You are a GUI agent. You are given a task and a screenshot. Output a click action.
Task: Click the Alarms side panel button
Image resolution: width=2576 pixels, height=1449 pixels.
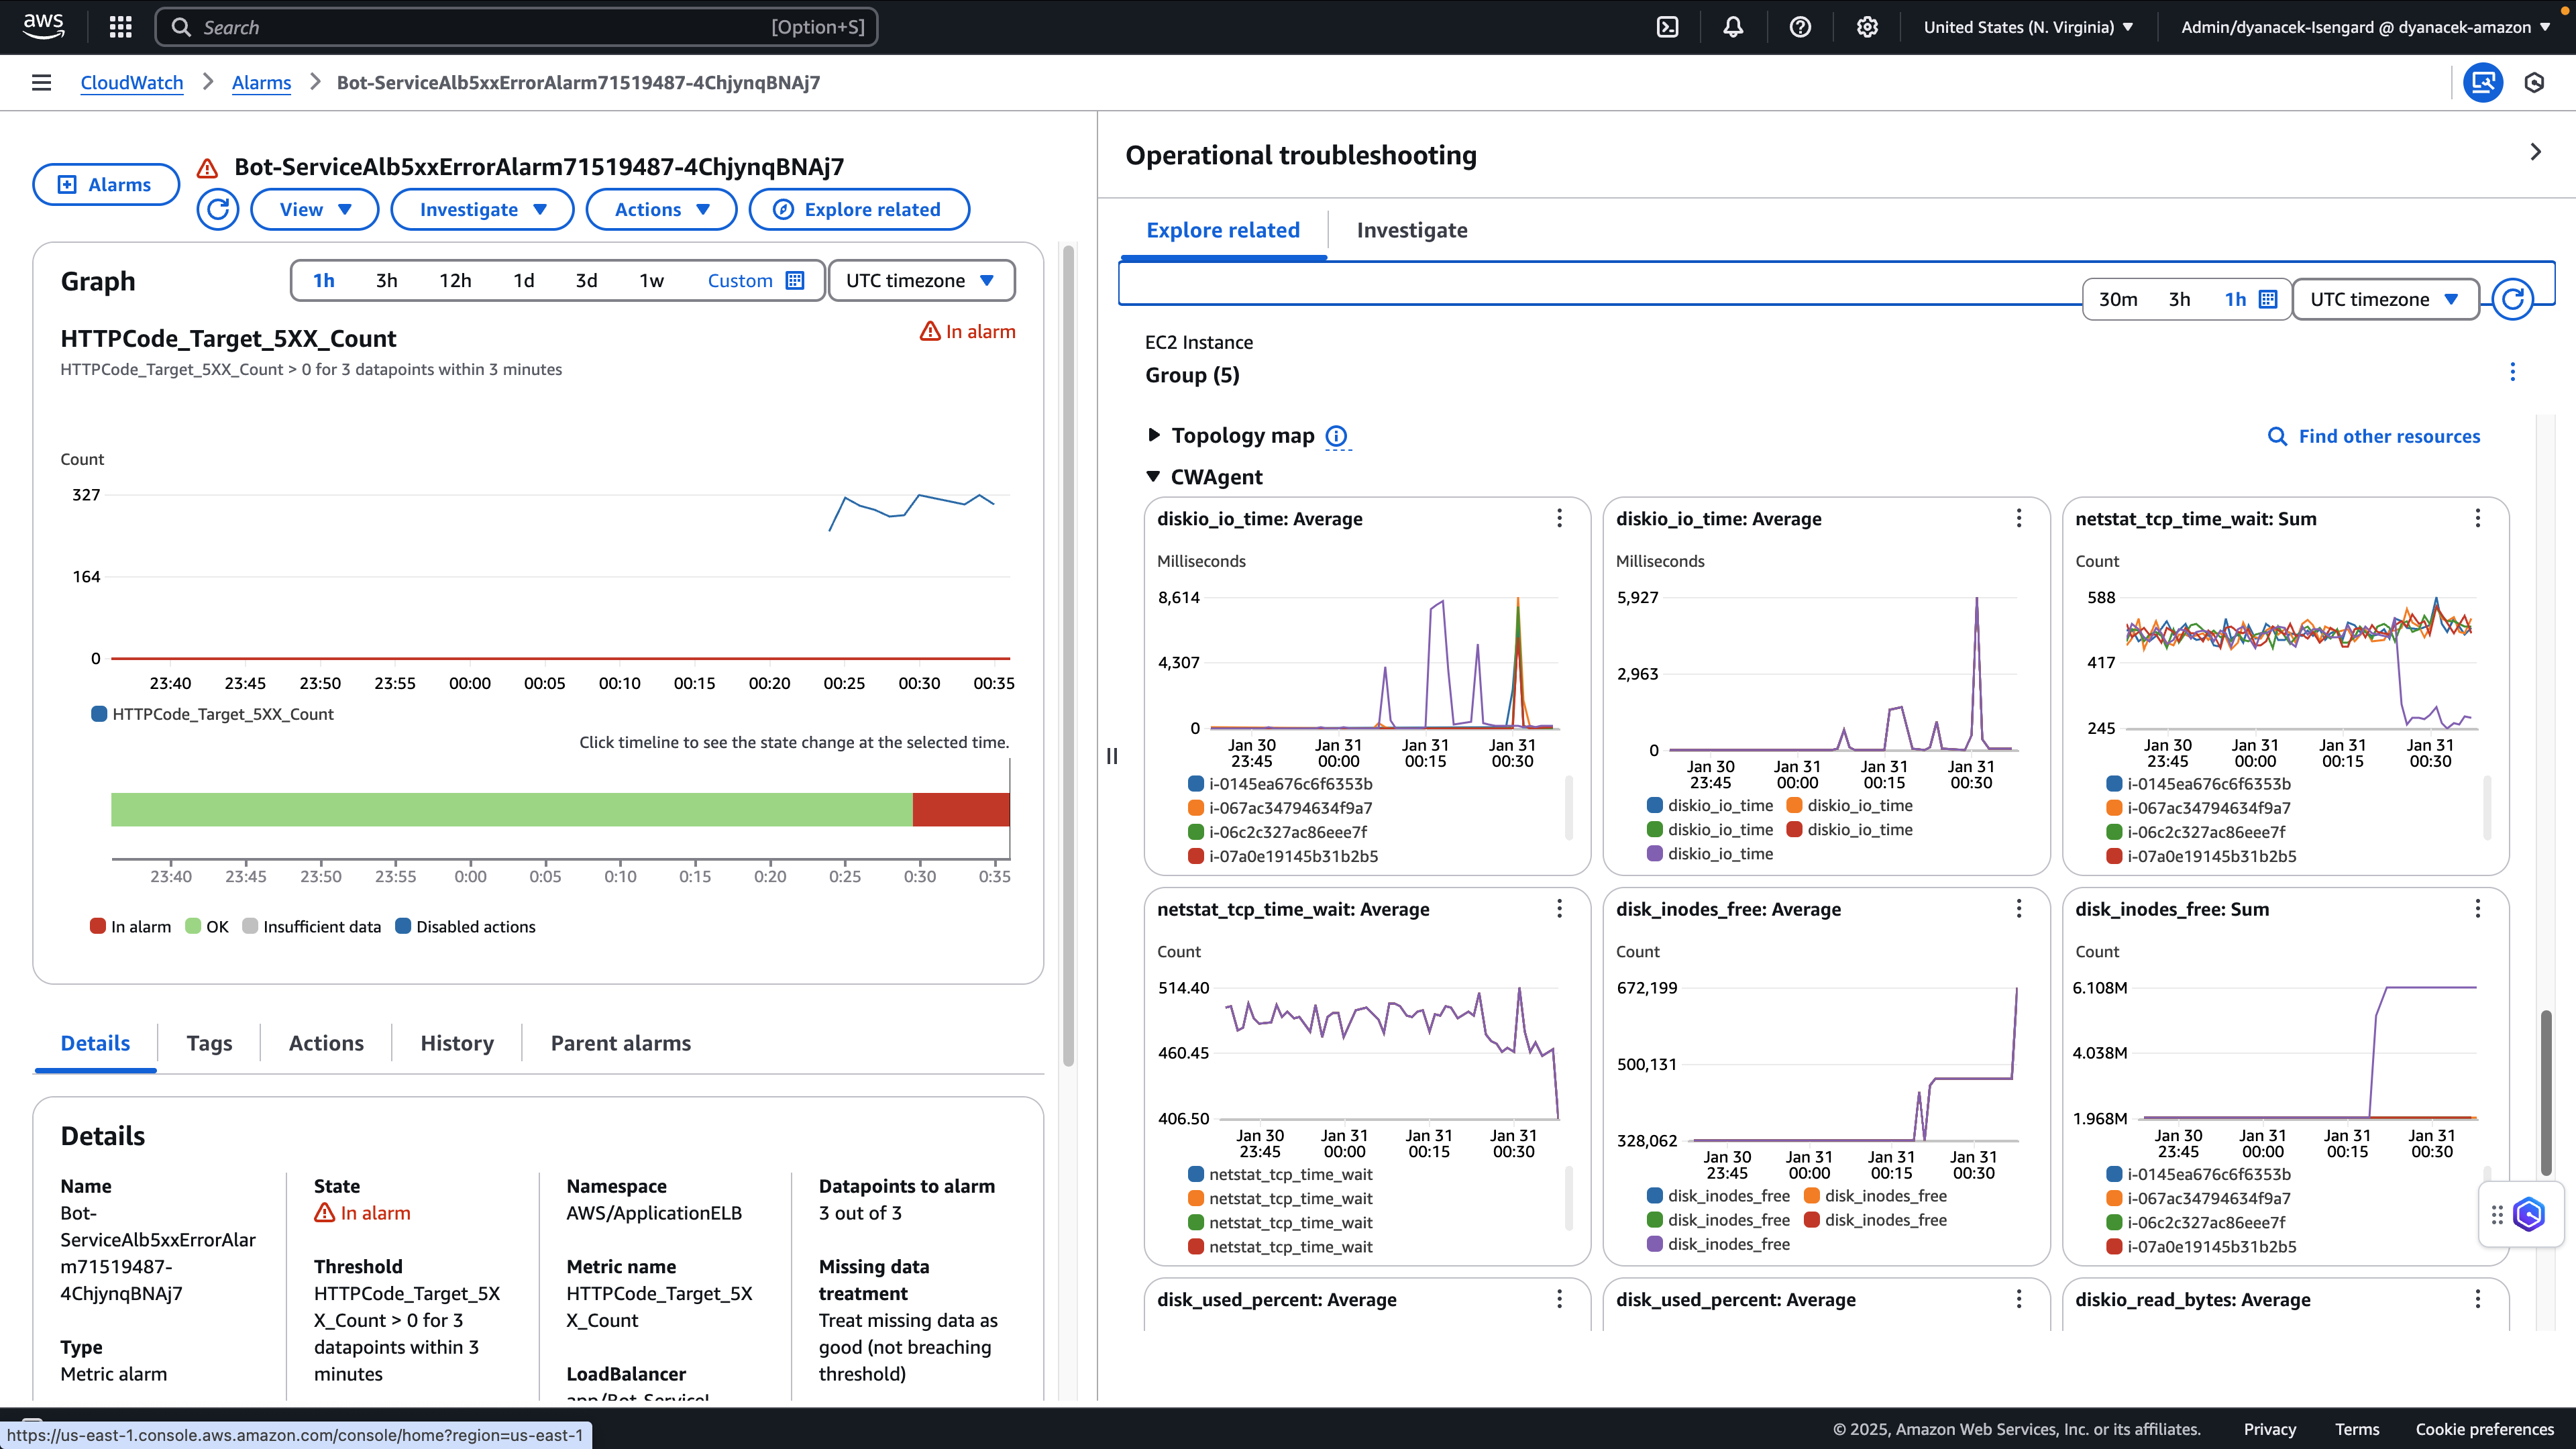[x=106, y=184]
